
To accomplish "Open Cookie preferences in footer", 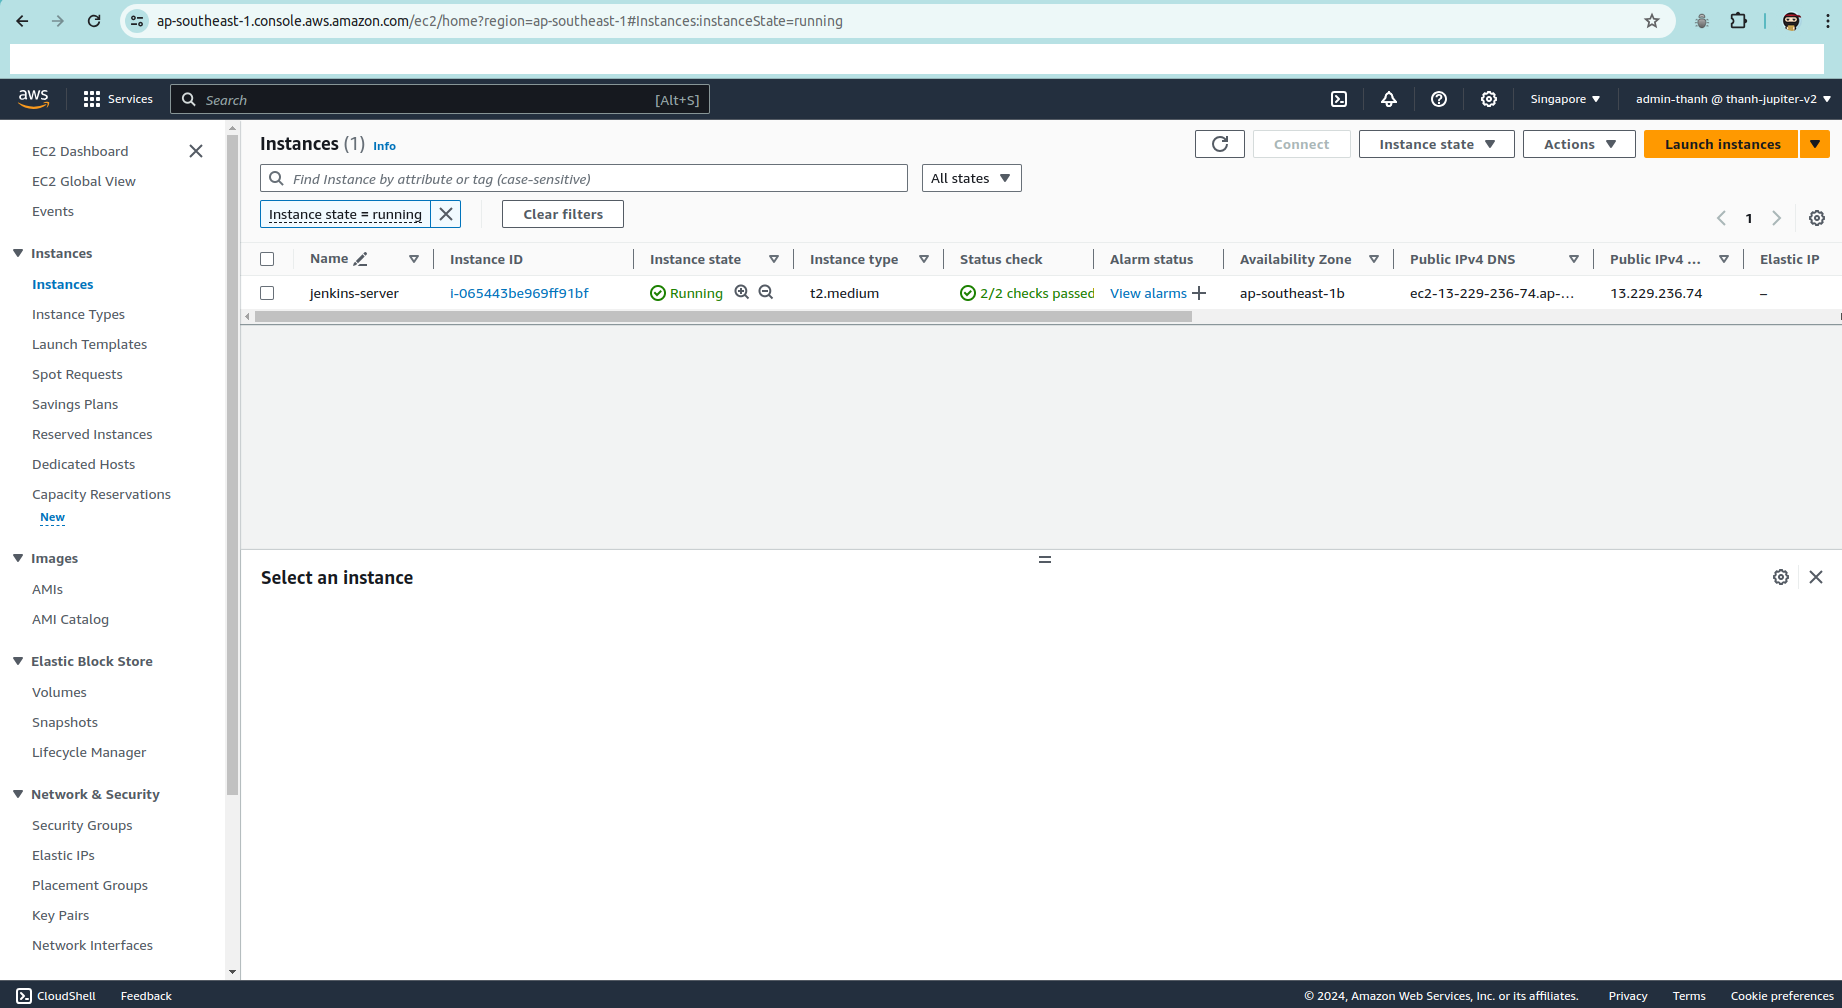I will pyautogui.click(x=1782, y=996).
